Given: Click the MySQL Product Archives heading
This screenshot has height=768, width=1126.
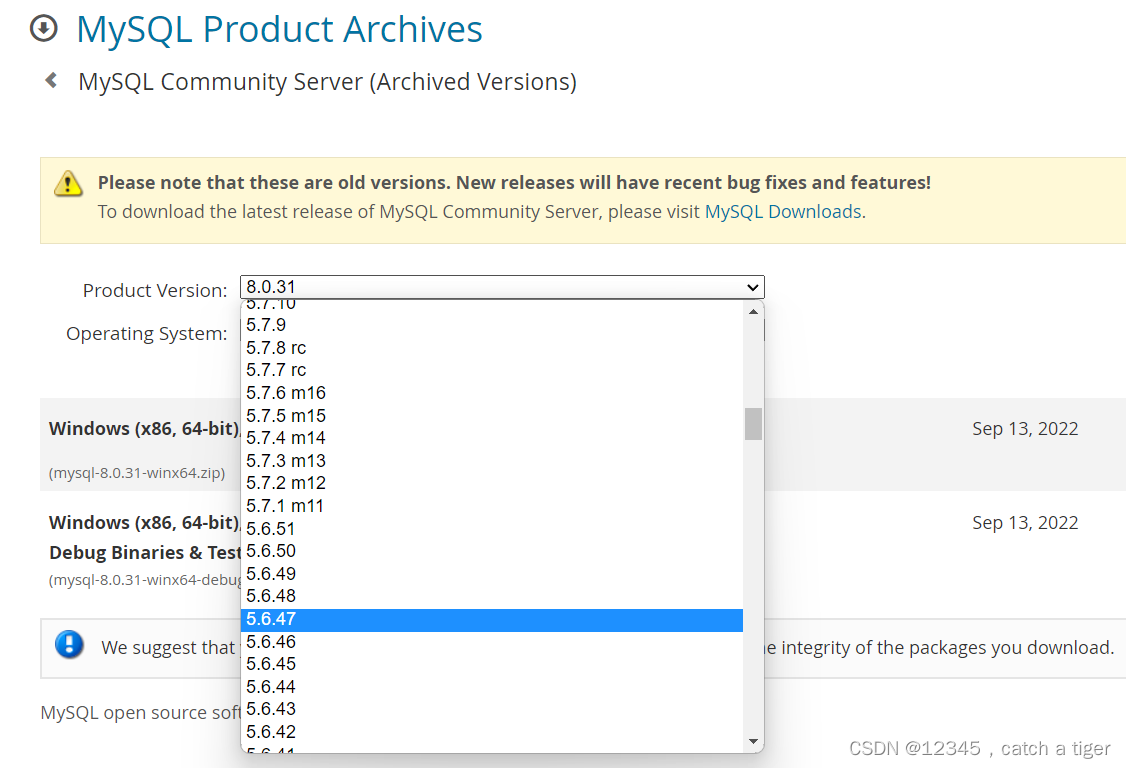Looking at the screenshot, I should click(x=279, y=29).
